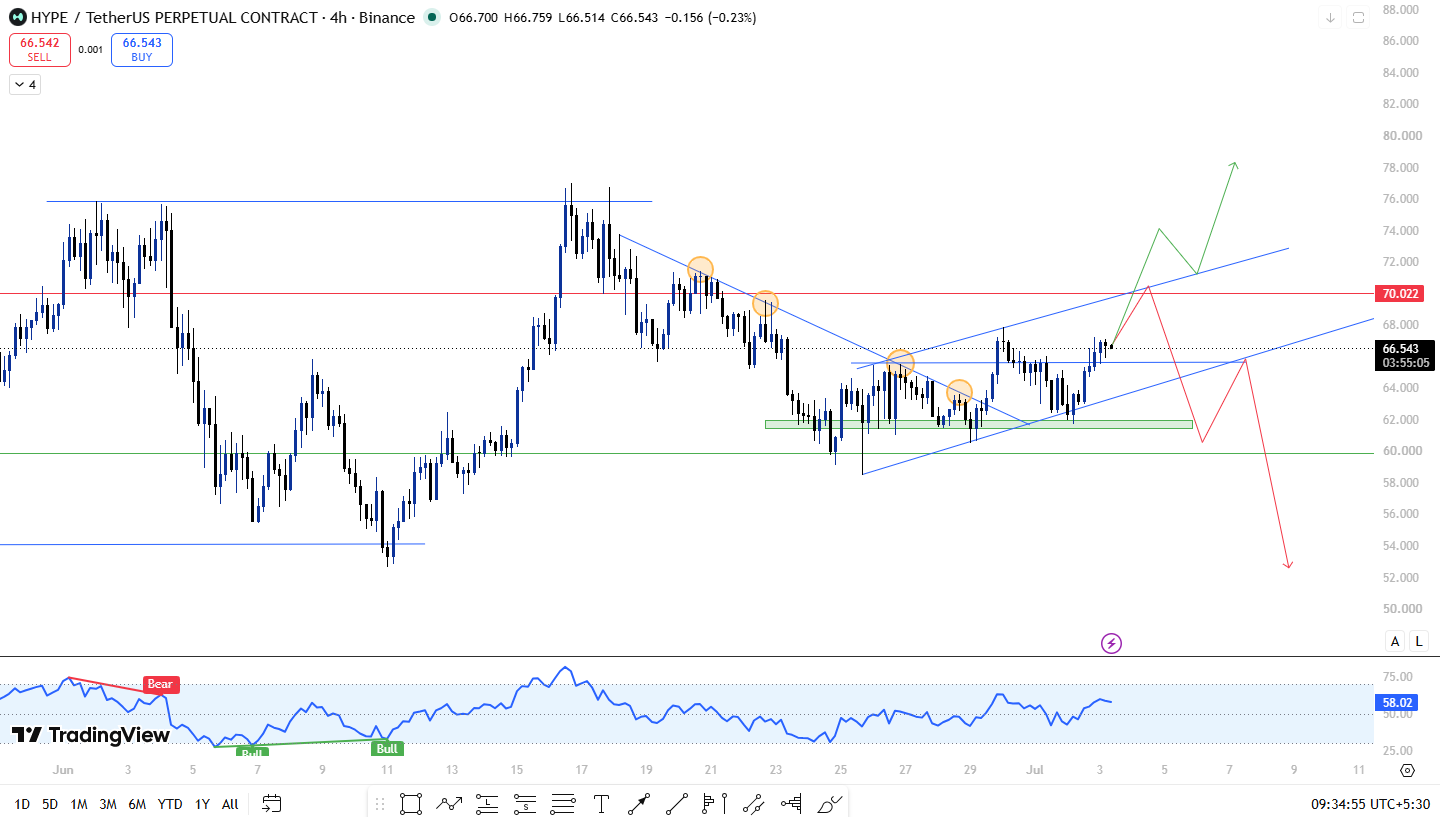
Task: Select the flag and pin marker tool
Action: (715, 803)
